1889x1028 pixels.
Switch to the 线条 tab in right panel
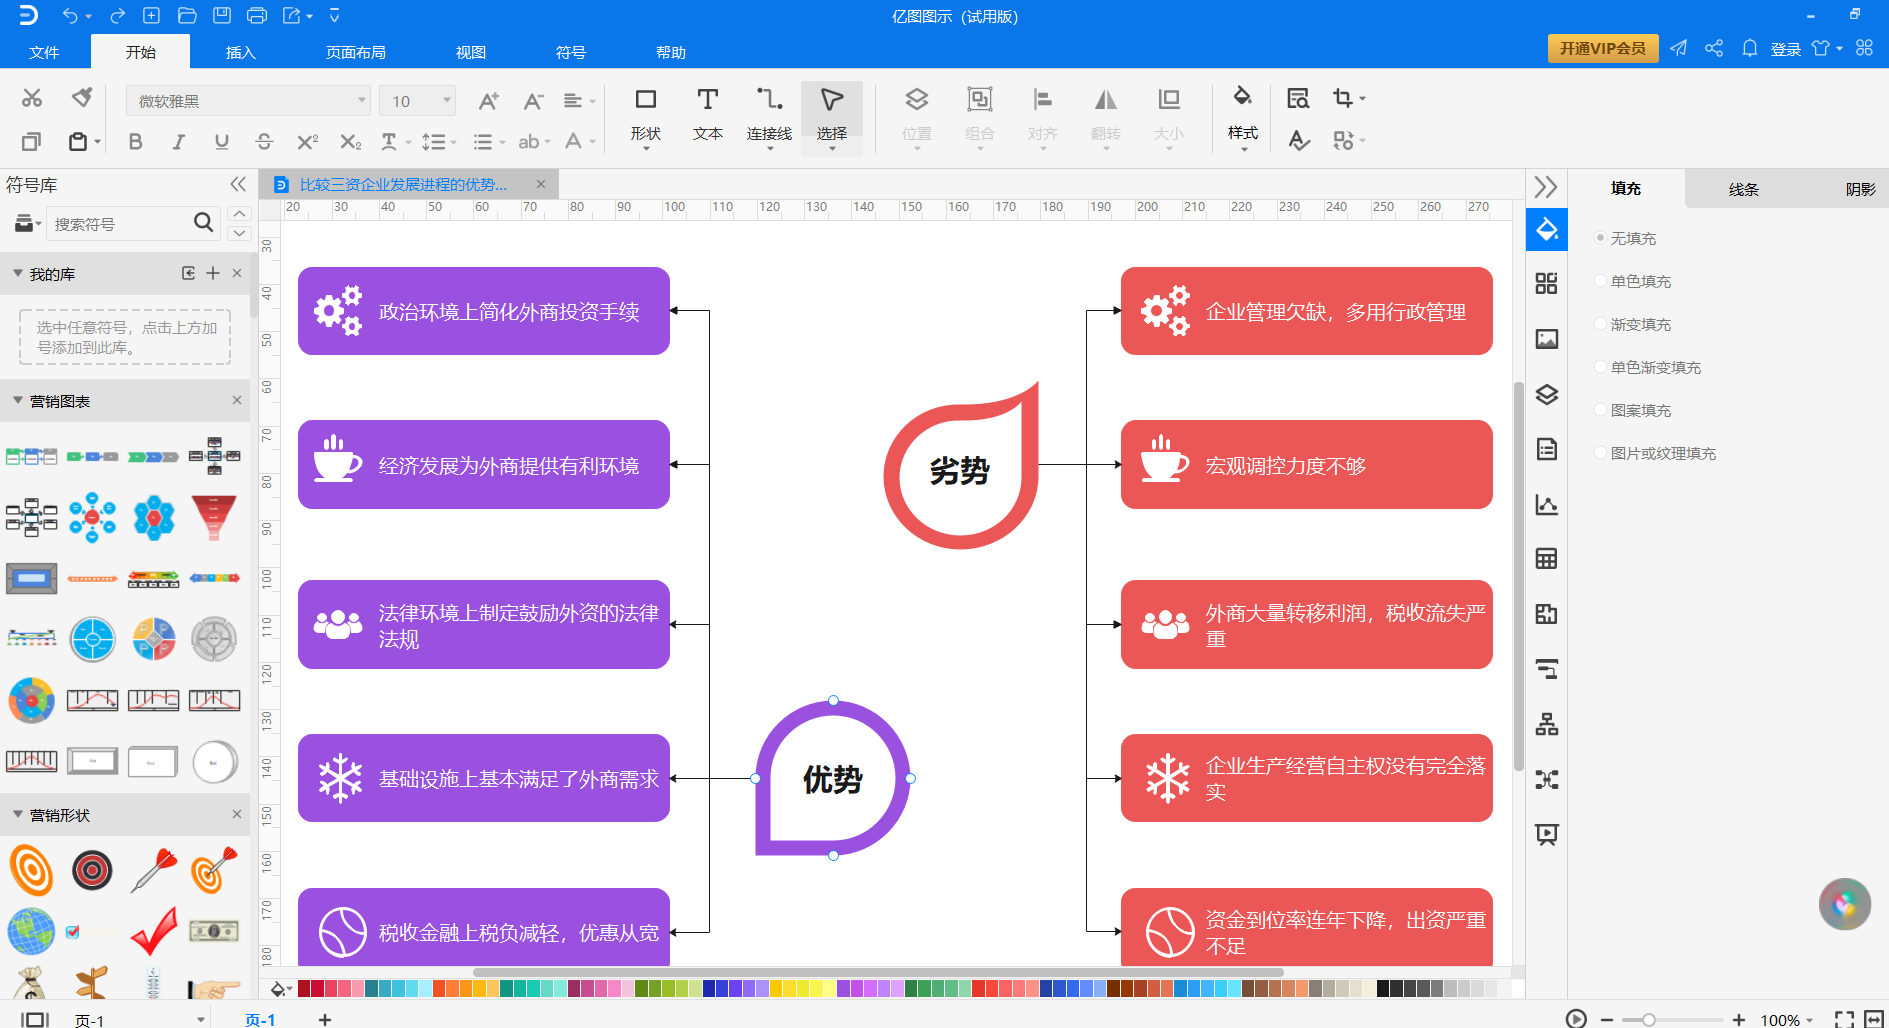(1743, 189)
